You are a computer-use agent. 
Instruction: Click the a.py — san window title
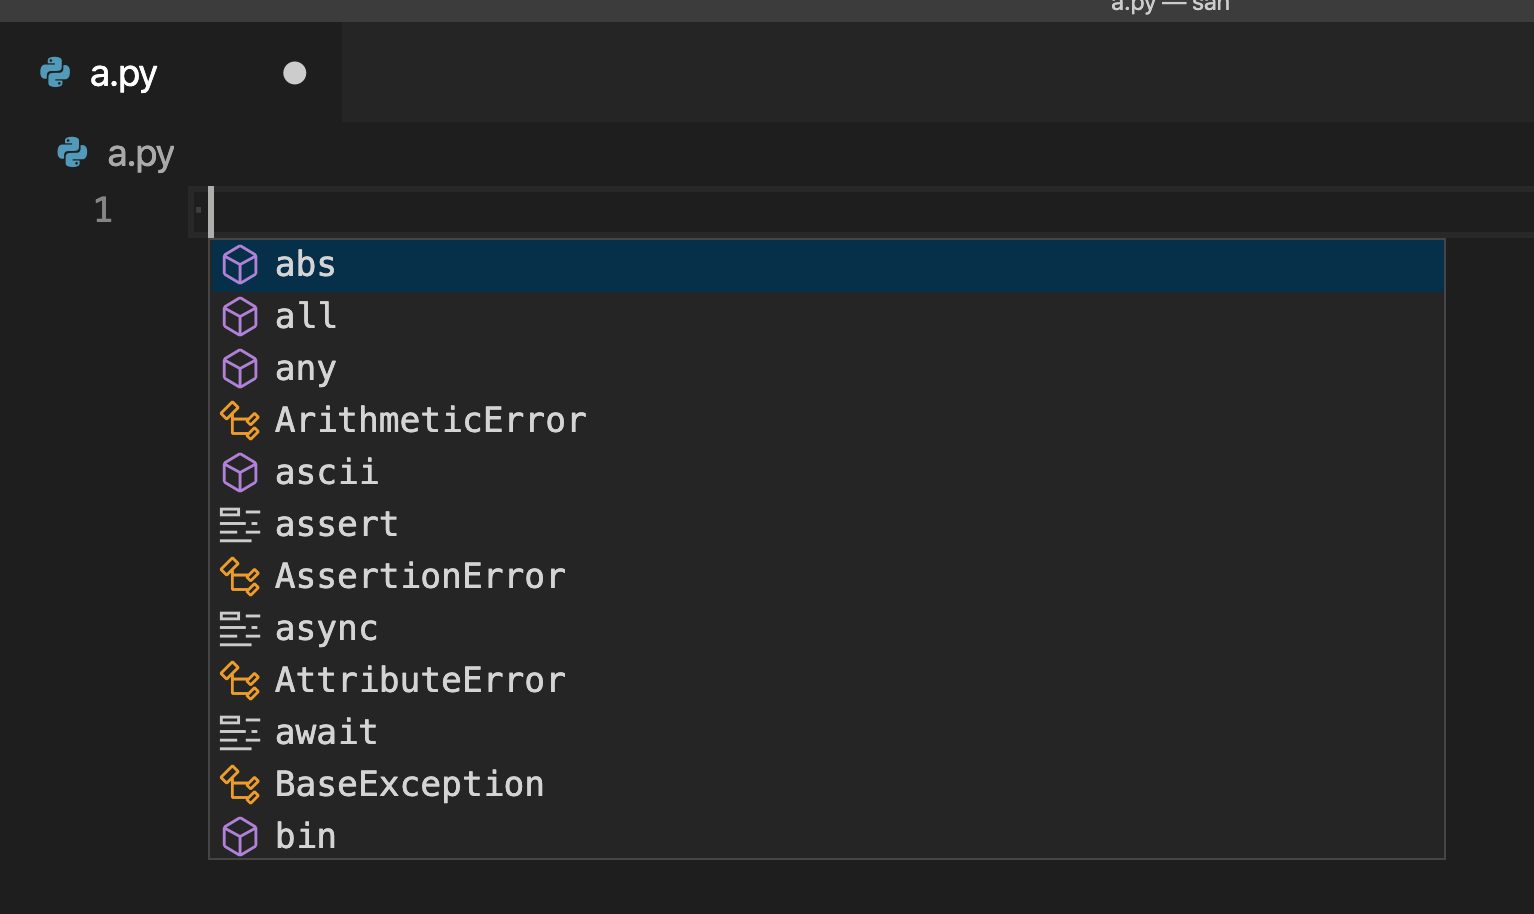pyautogui.click(x=1170, y=7)
